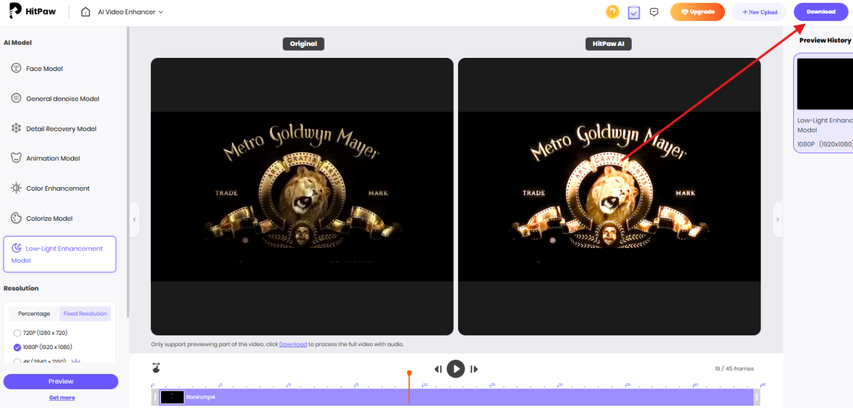Click the purple Download button
Viewport: 853px width, 408px height.
(821, 12)
